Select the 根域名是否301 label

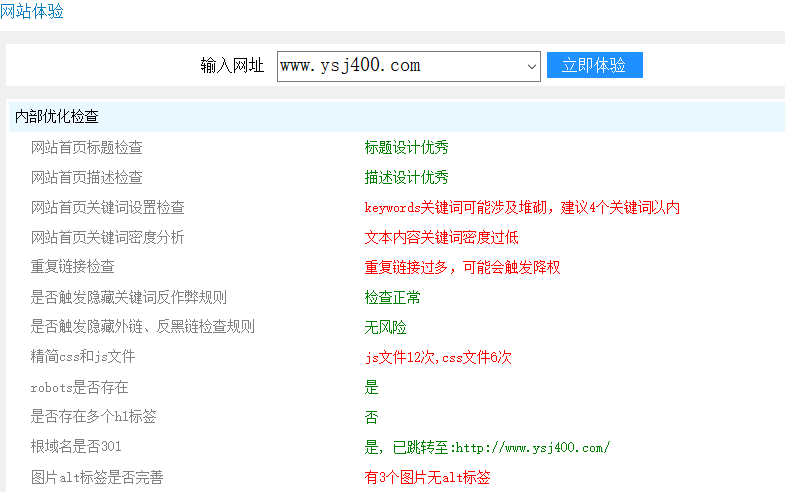(x=76, y=446)
